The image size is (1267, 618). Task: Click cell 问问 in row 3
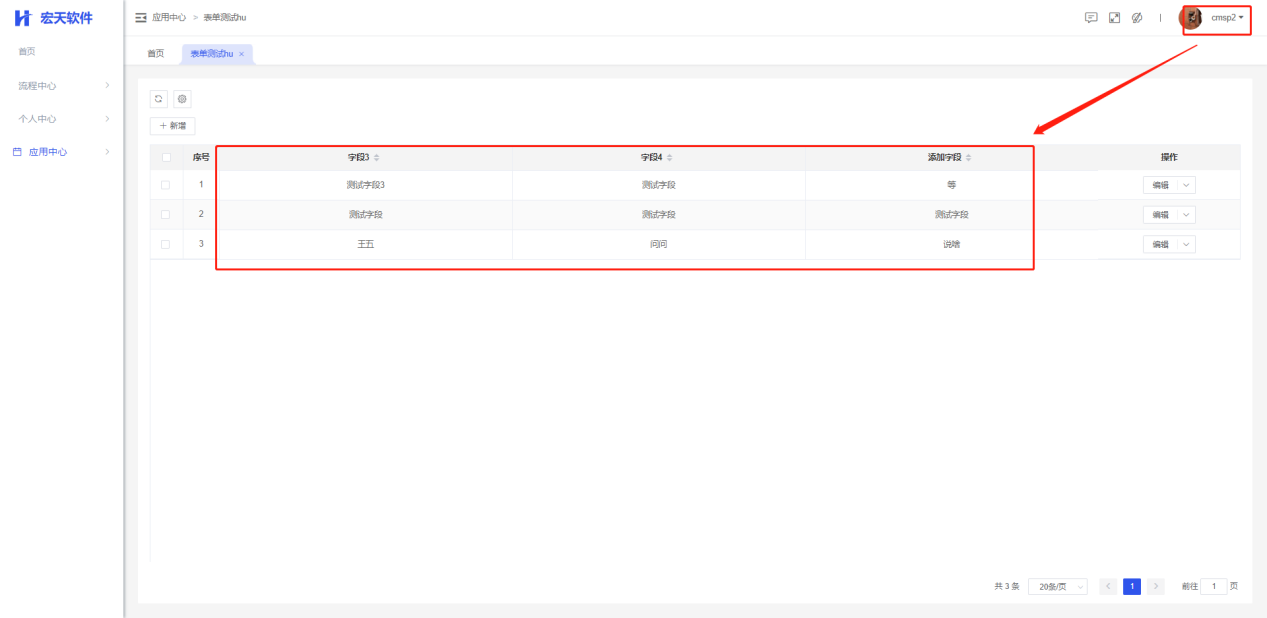(658, 245)
